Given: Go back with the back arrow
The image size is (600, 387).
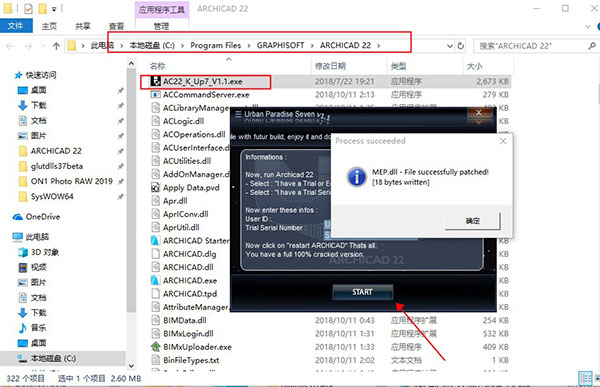Looking at the screenshot, I should pos(10,46).
